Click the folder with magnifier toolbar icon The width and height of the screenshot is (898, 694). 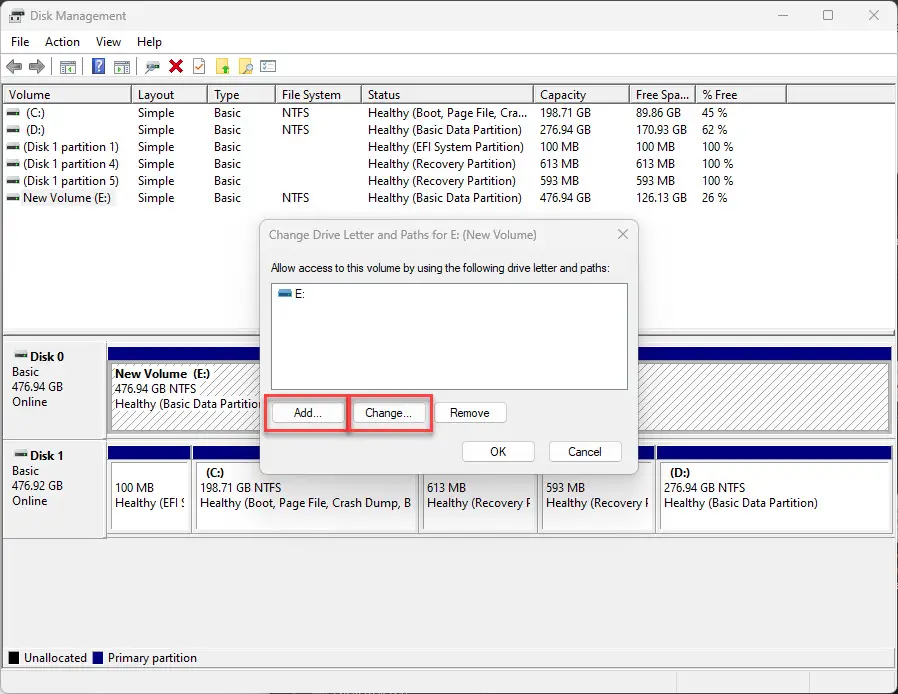pos(245,67)
